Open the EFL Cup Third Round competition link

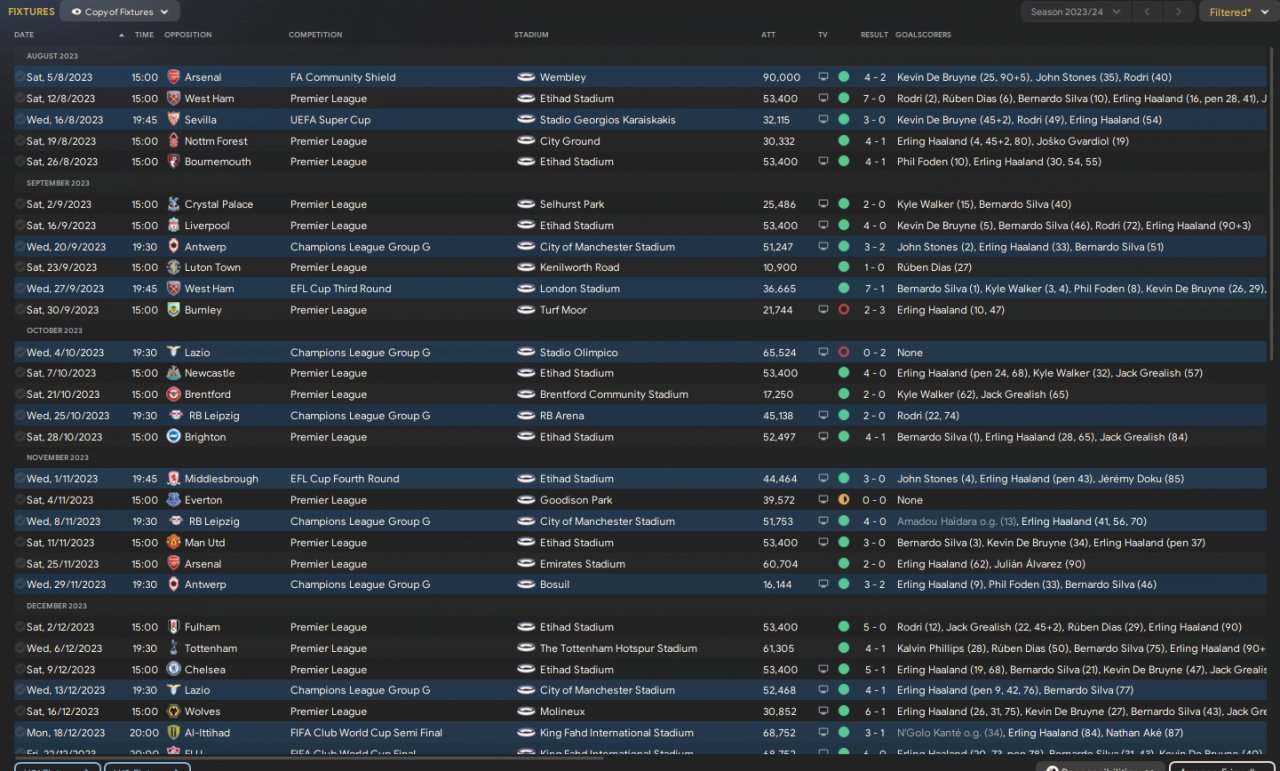[341, 289]
